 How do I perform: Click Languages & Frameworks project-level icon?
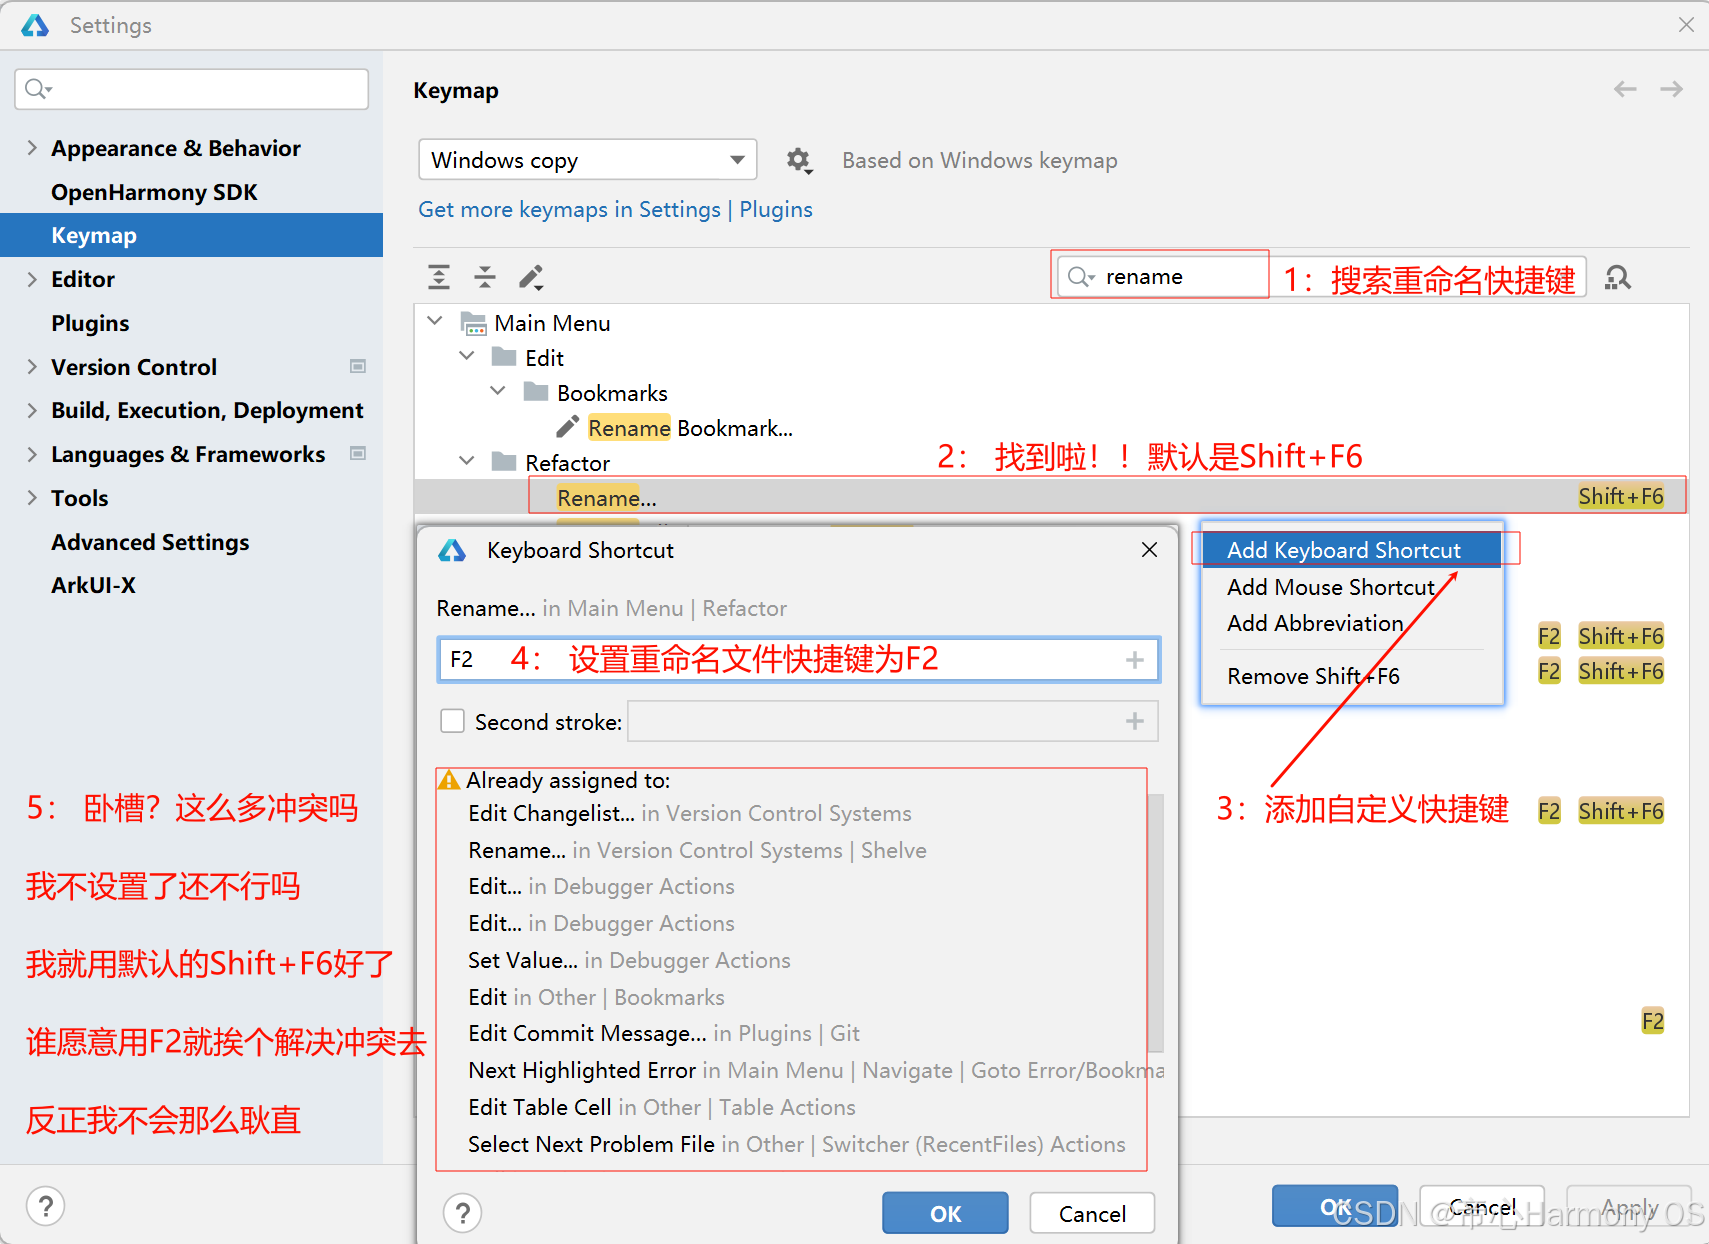click(x=357, y=453)
